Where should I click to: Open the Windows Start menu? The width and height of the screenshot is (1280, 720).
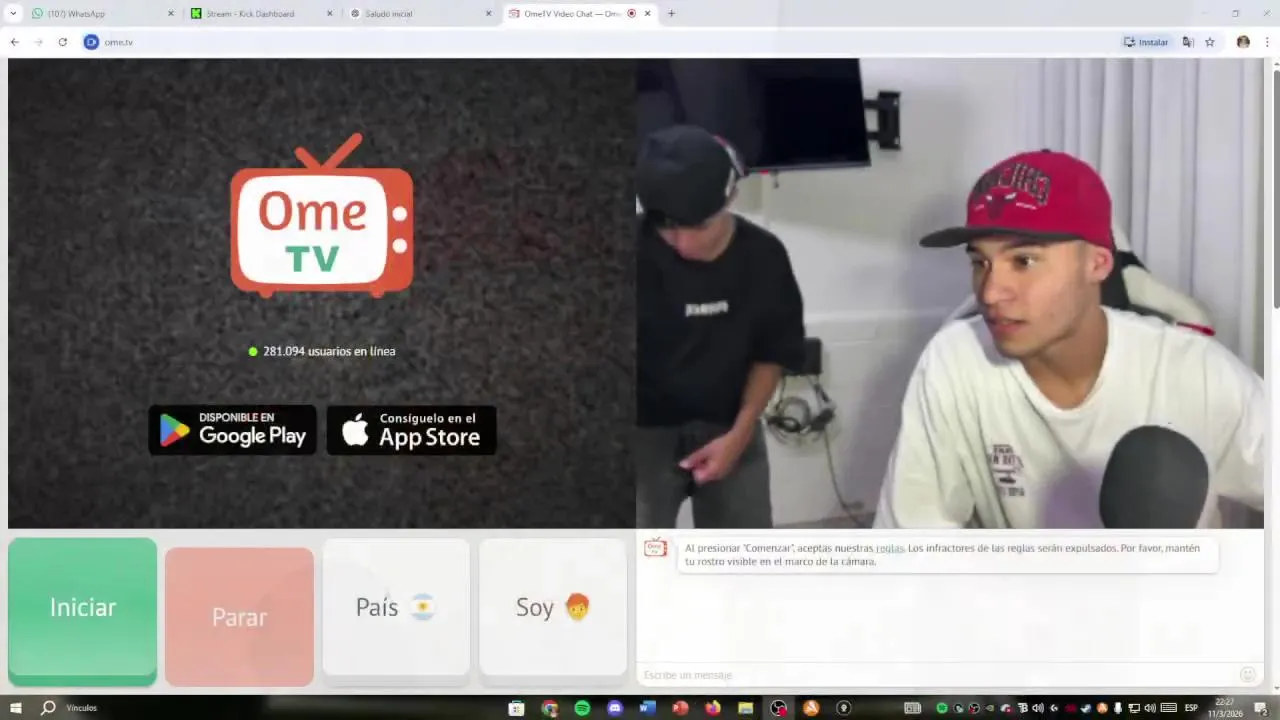(15, 708)
